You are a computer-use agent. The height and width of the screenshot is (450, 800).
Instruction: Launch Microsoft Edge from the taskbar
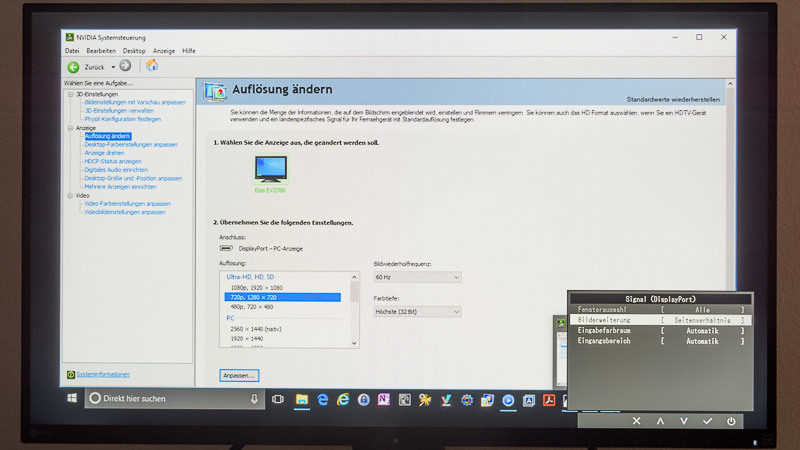point(322,400)
